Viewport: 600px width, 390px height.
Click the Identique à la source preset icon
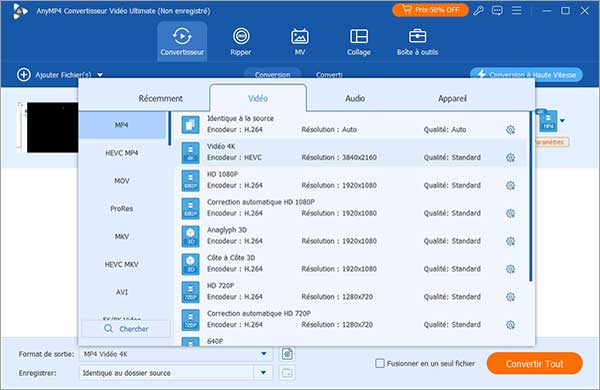click(x=190, y=124)
